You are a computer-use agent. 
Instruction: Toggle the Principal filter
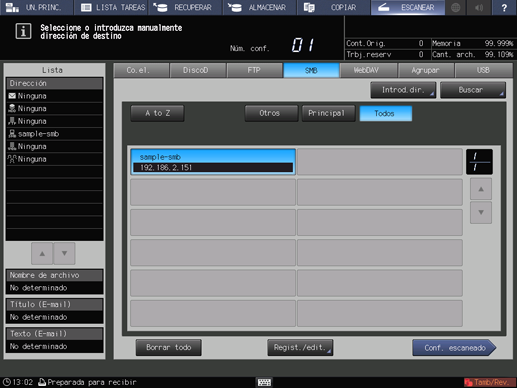[328, 113]
